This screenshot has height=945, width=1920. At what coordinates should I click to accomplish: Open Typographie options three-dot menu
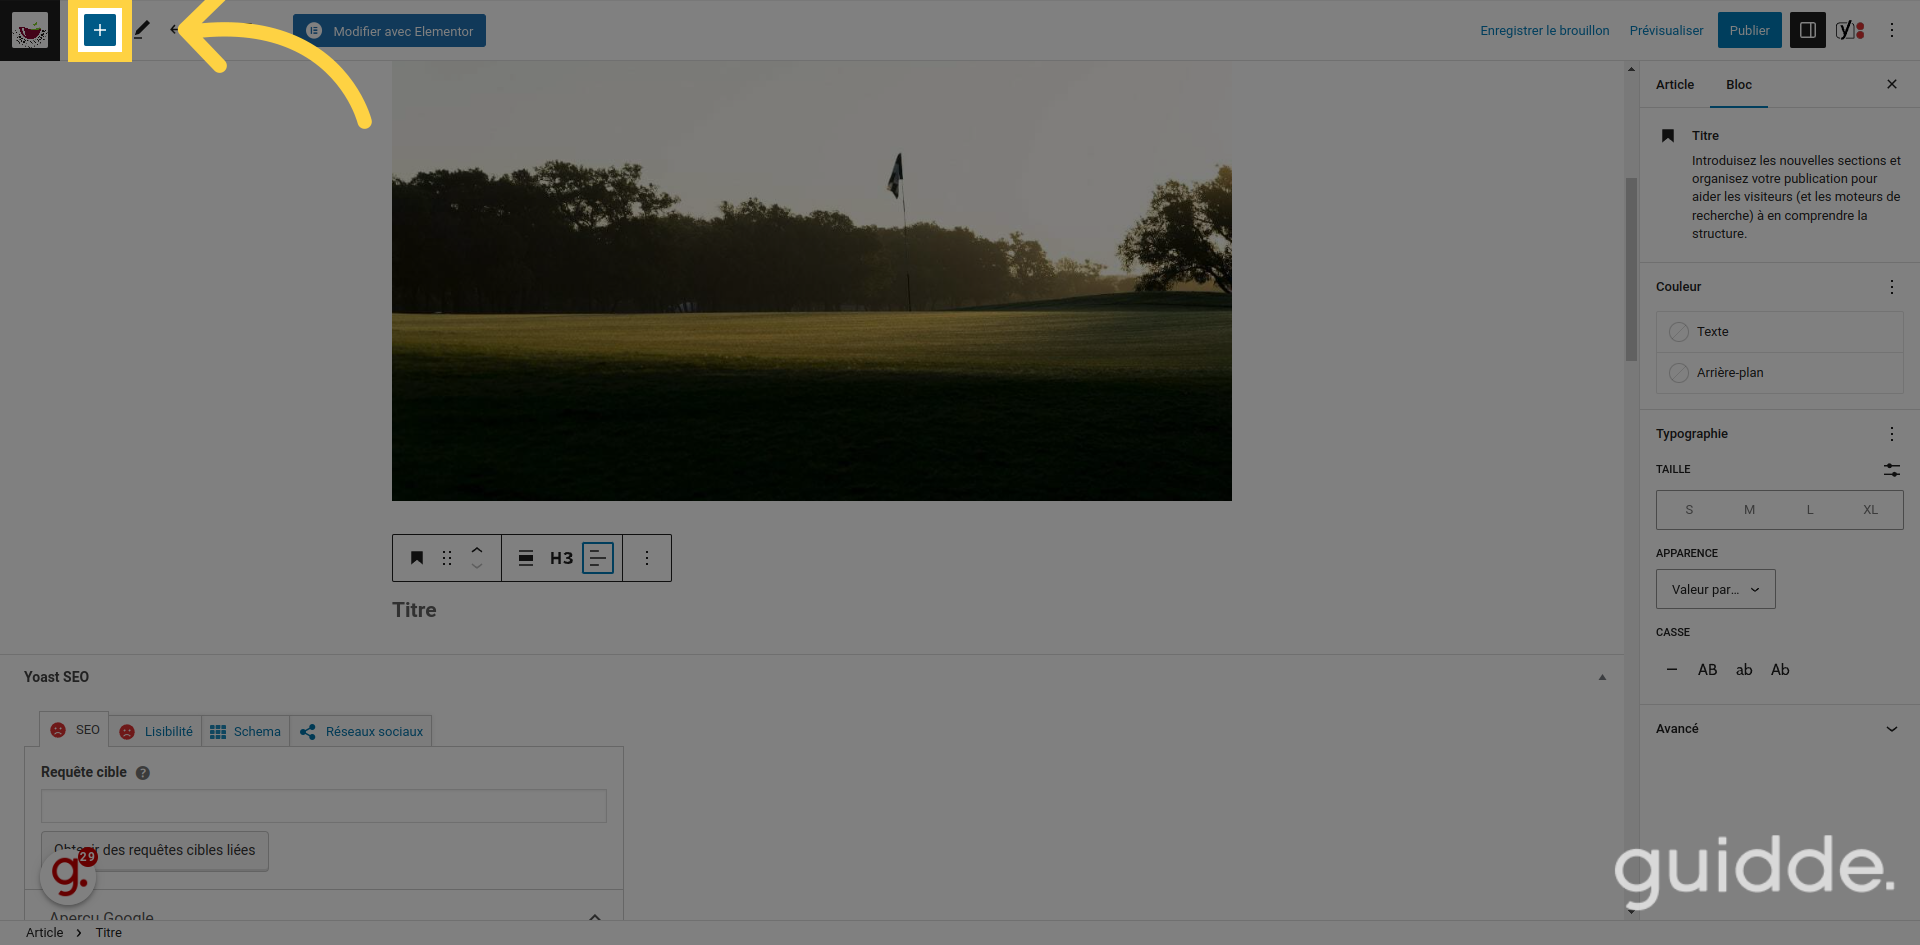click(1891, 434)
